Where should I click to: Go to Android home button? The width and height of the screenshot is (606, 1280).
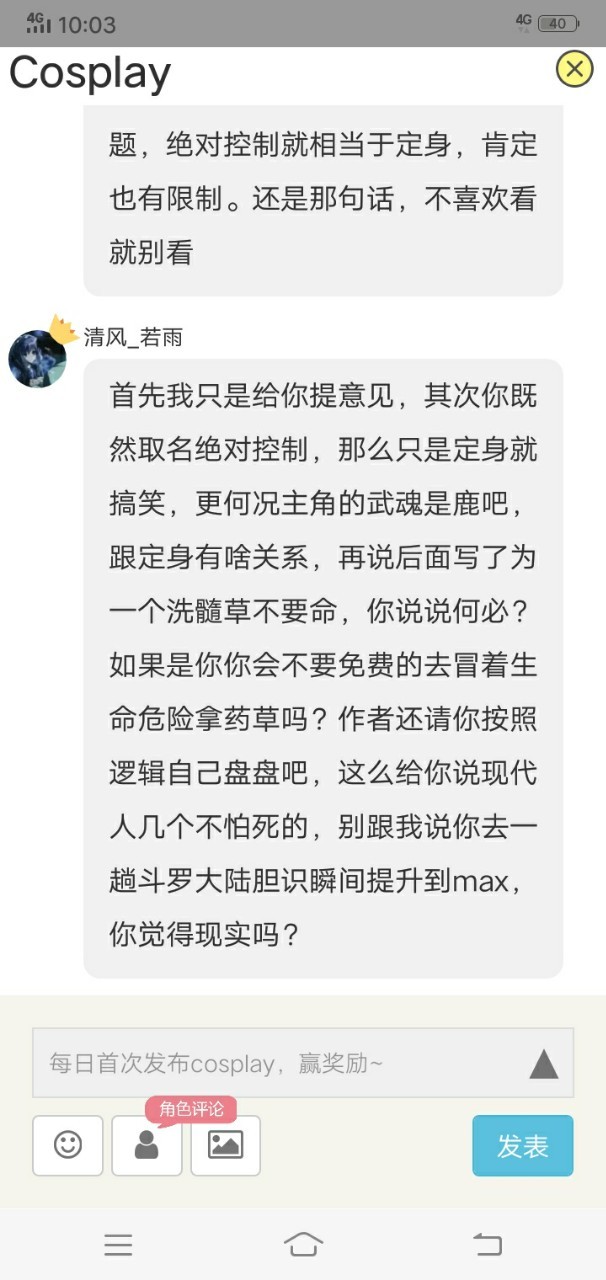click(x=303, y=1244)
